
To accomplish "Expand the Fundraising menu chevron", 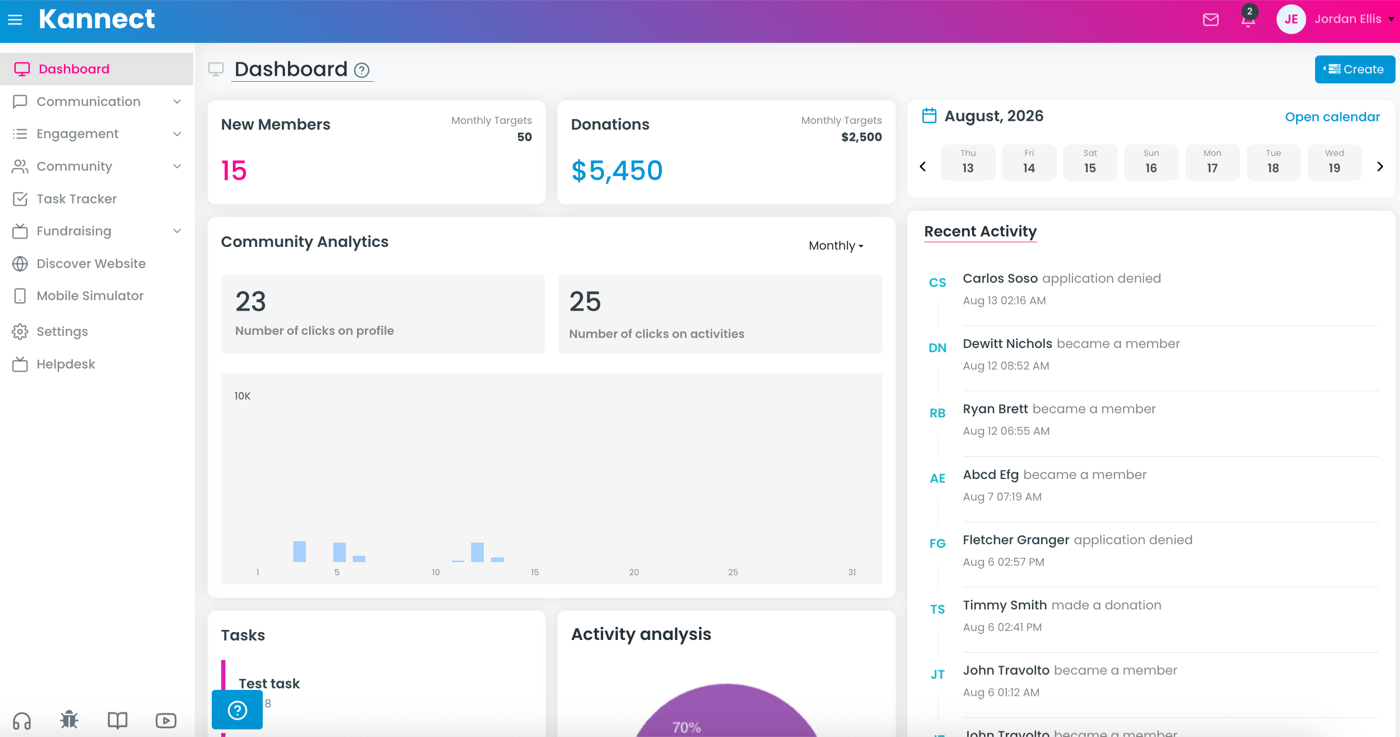I will 177,231.
